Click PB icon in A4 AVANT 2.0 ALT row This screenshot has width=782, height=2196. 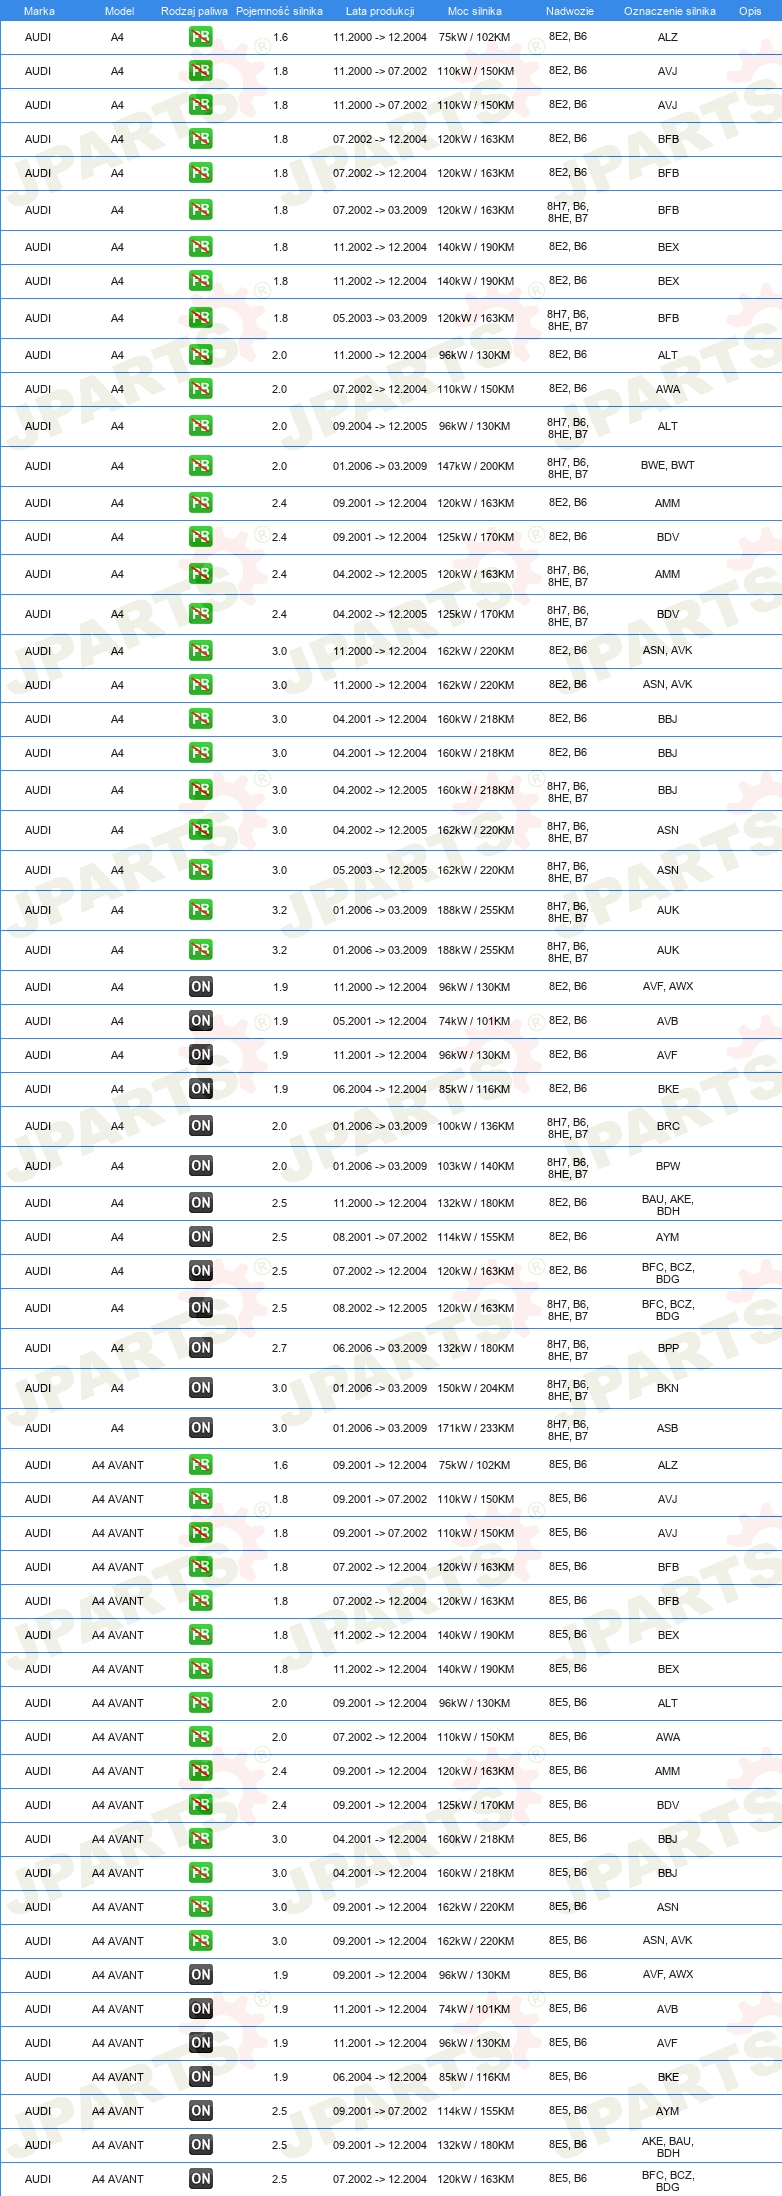201,1703
